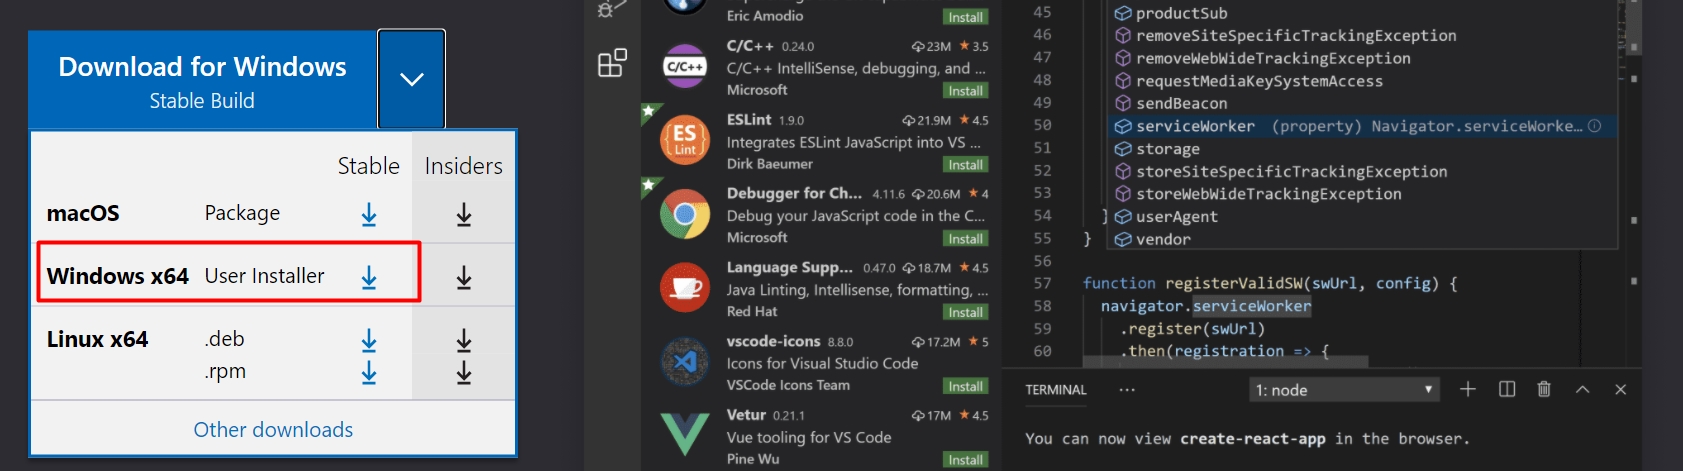Create a new terminal with plus icon
Viewport: 1683px width, 471px height.
(x=1468, y=389)
